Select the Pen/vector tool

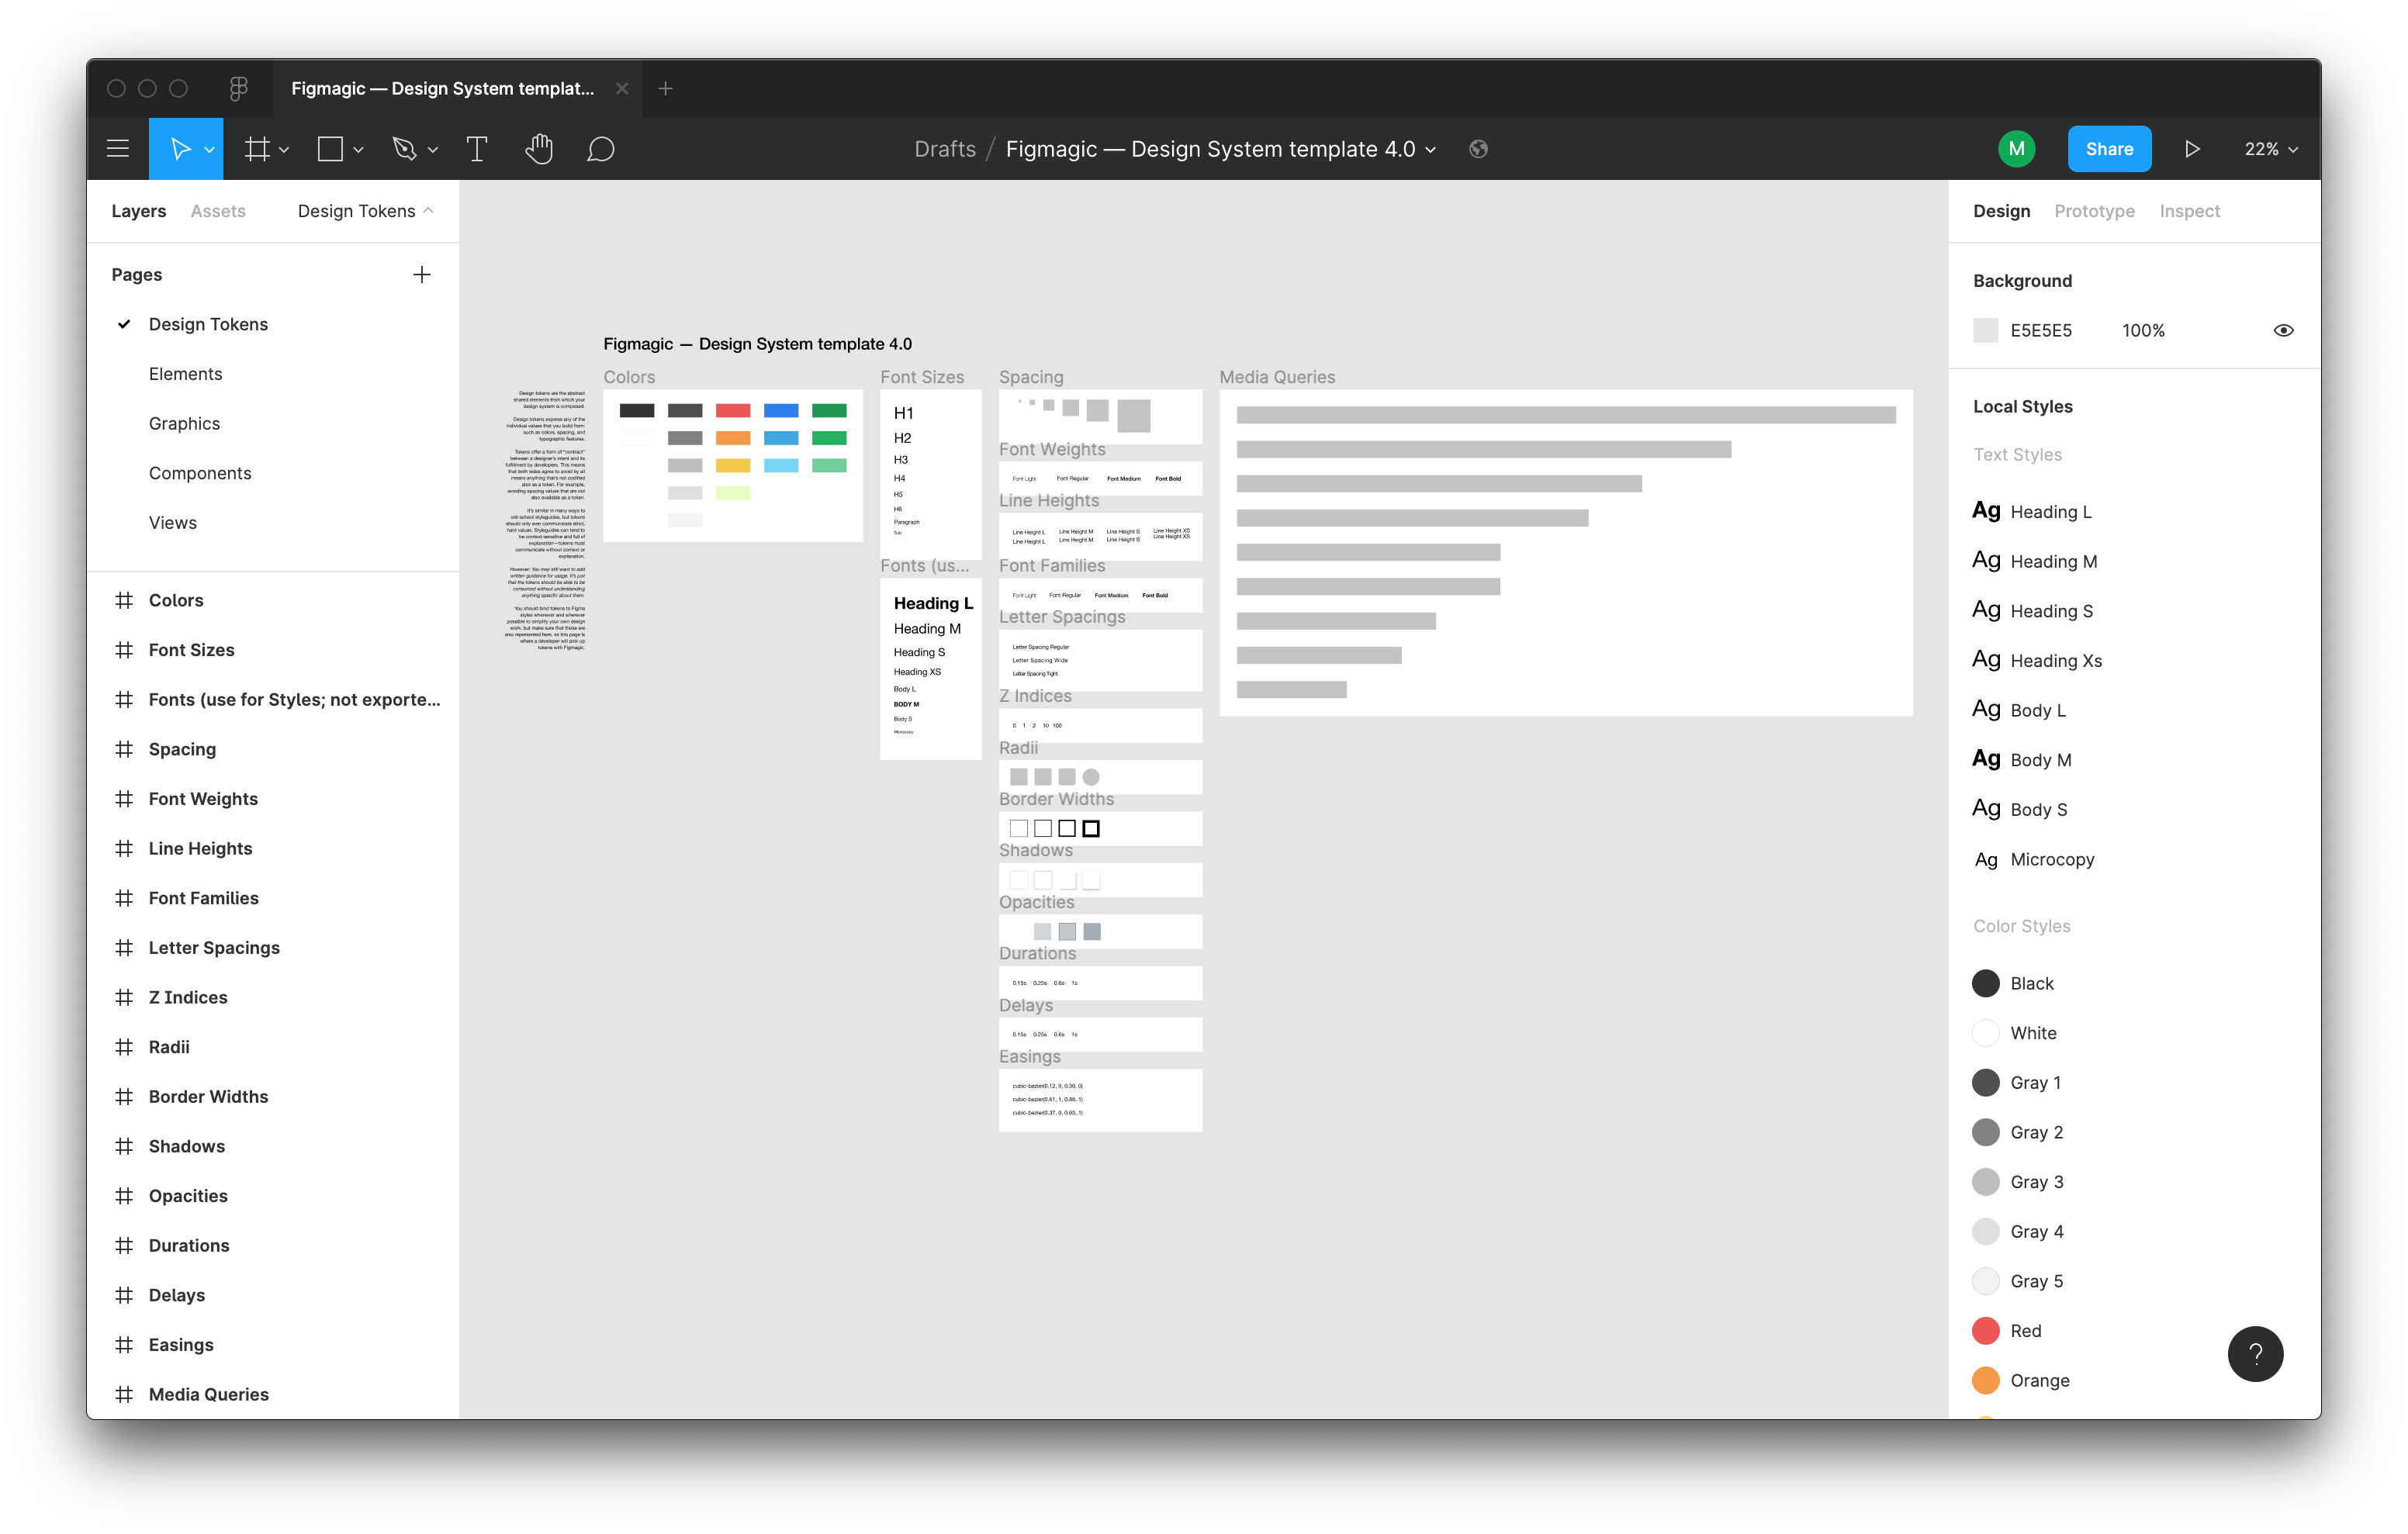pos(407,149)
